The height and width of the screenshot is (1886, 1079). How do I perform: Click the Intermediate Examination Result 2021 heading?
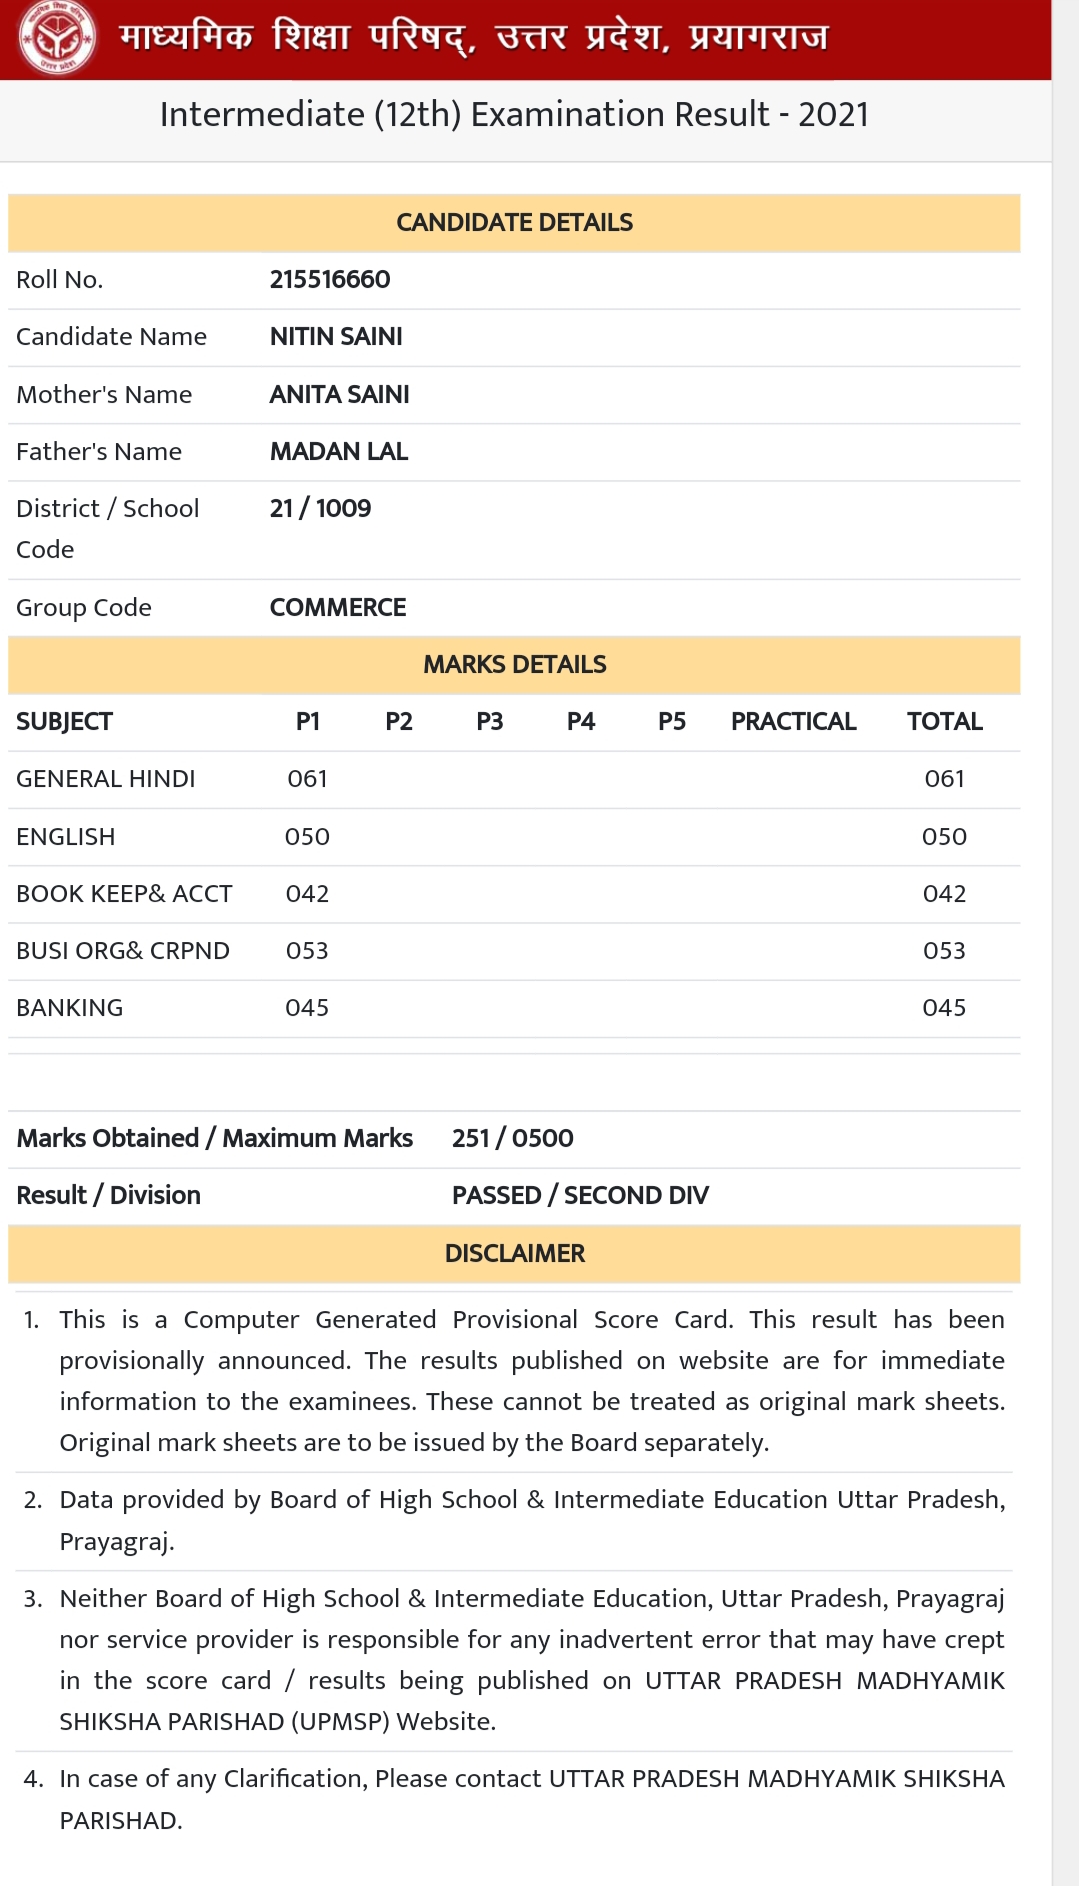[x=514, y=115]
